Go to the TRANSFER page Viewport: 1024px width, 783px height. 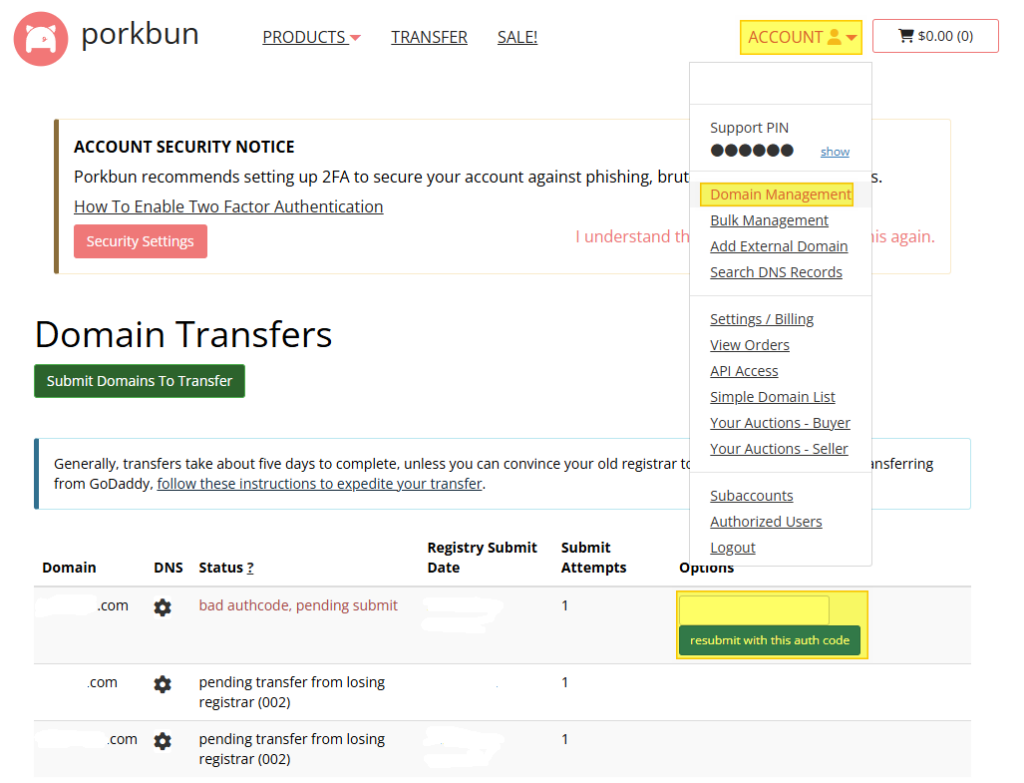[x=429, y=38]
